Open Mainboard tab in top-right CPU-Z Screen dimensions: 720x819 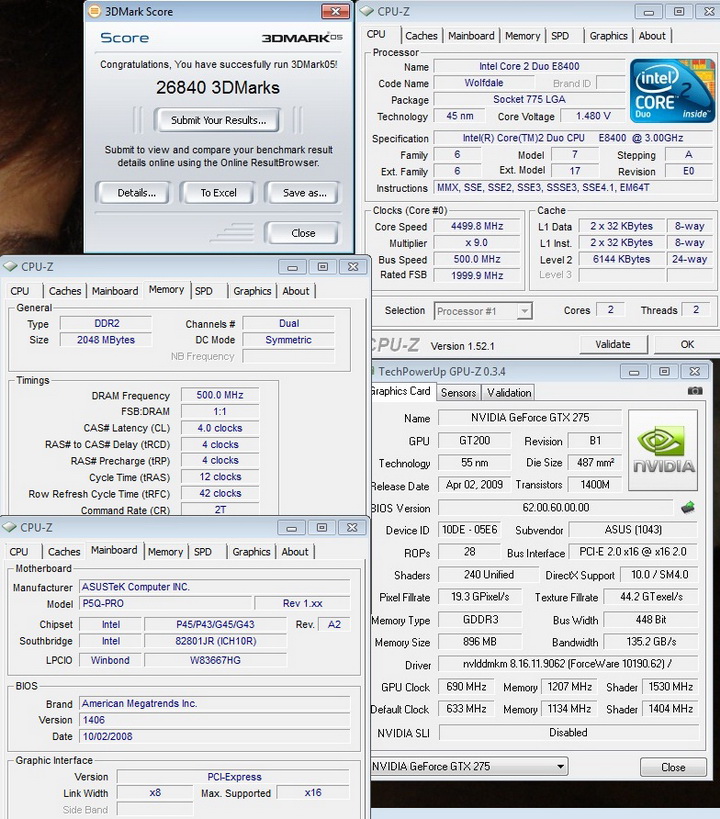click(471, 36)
